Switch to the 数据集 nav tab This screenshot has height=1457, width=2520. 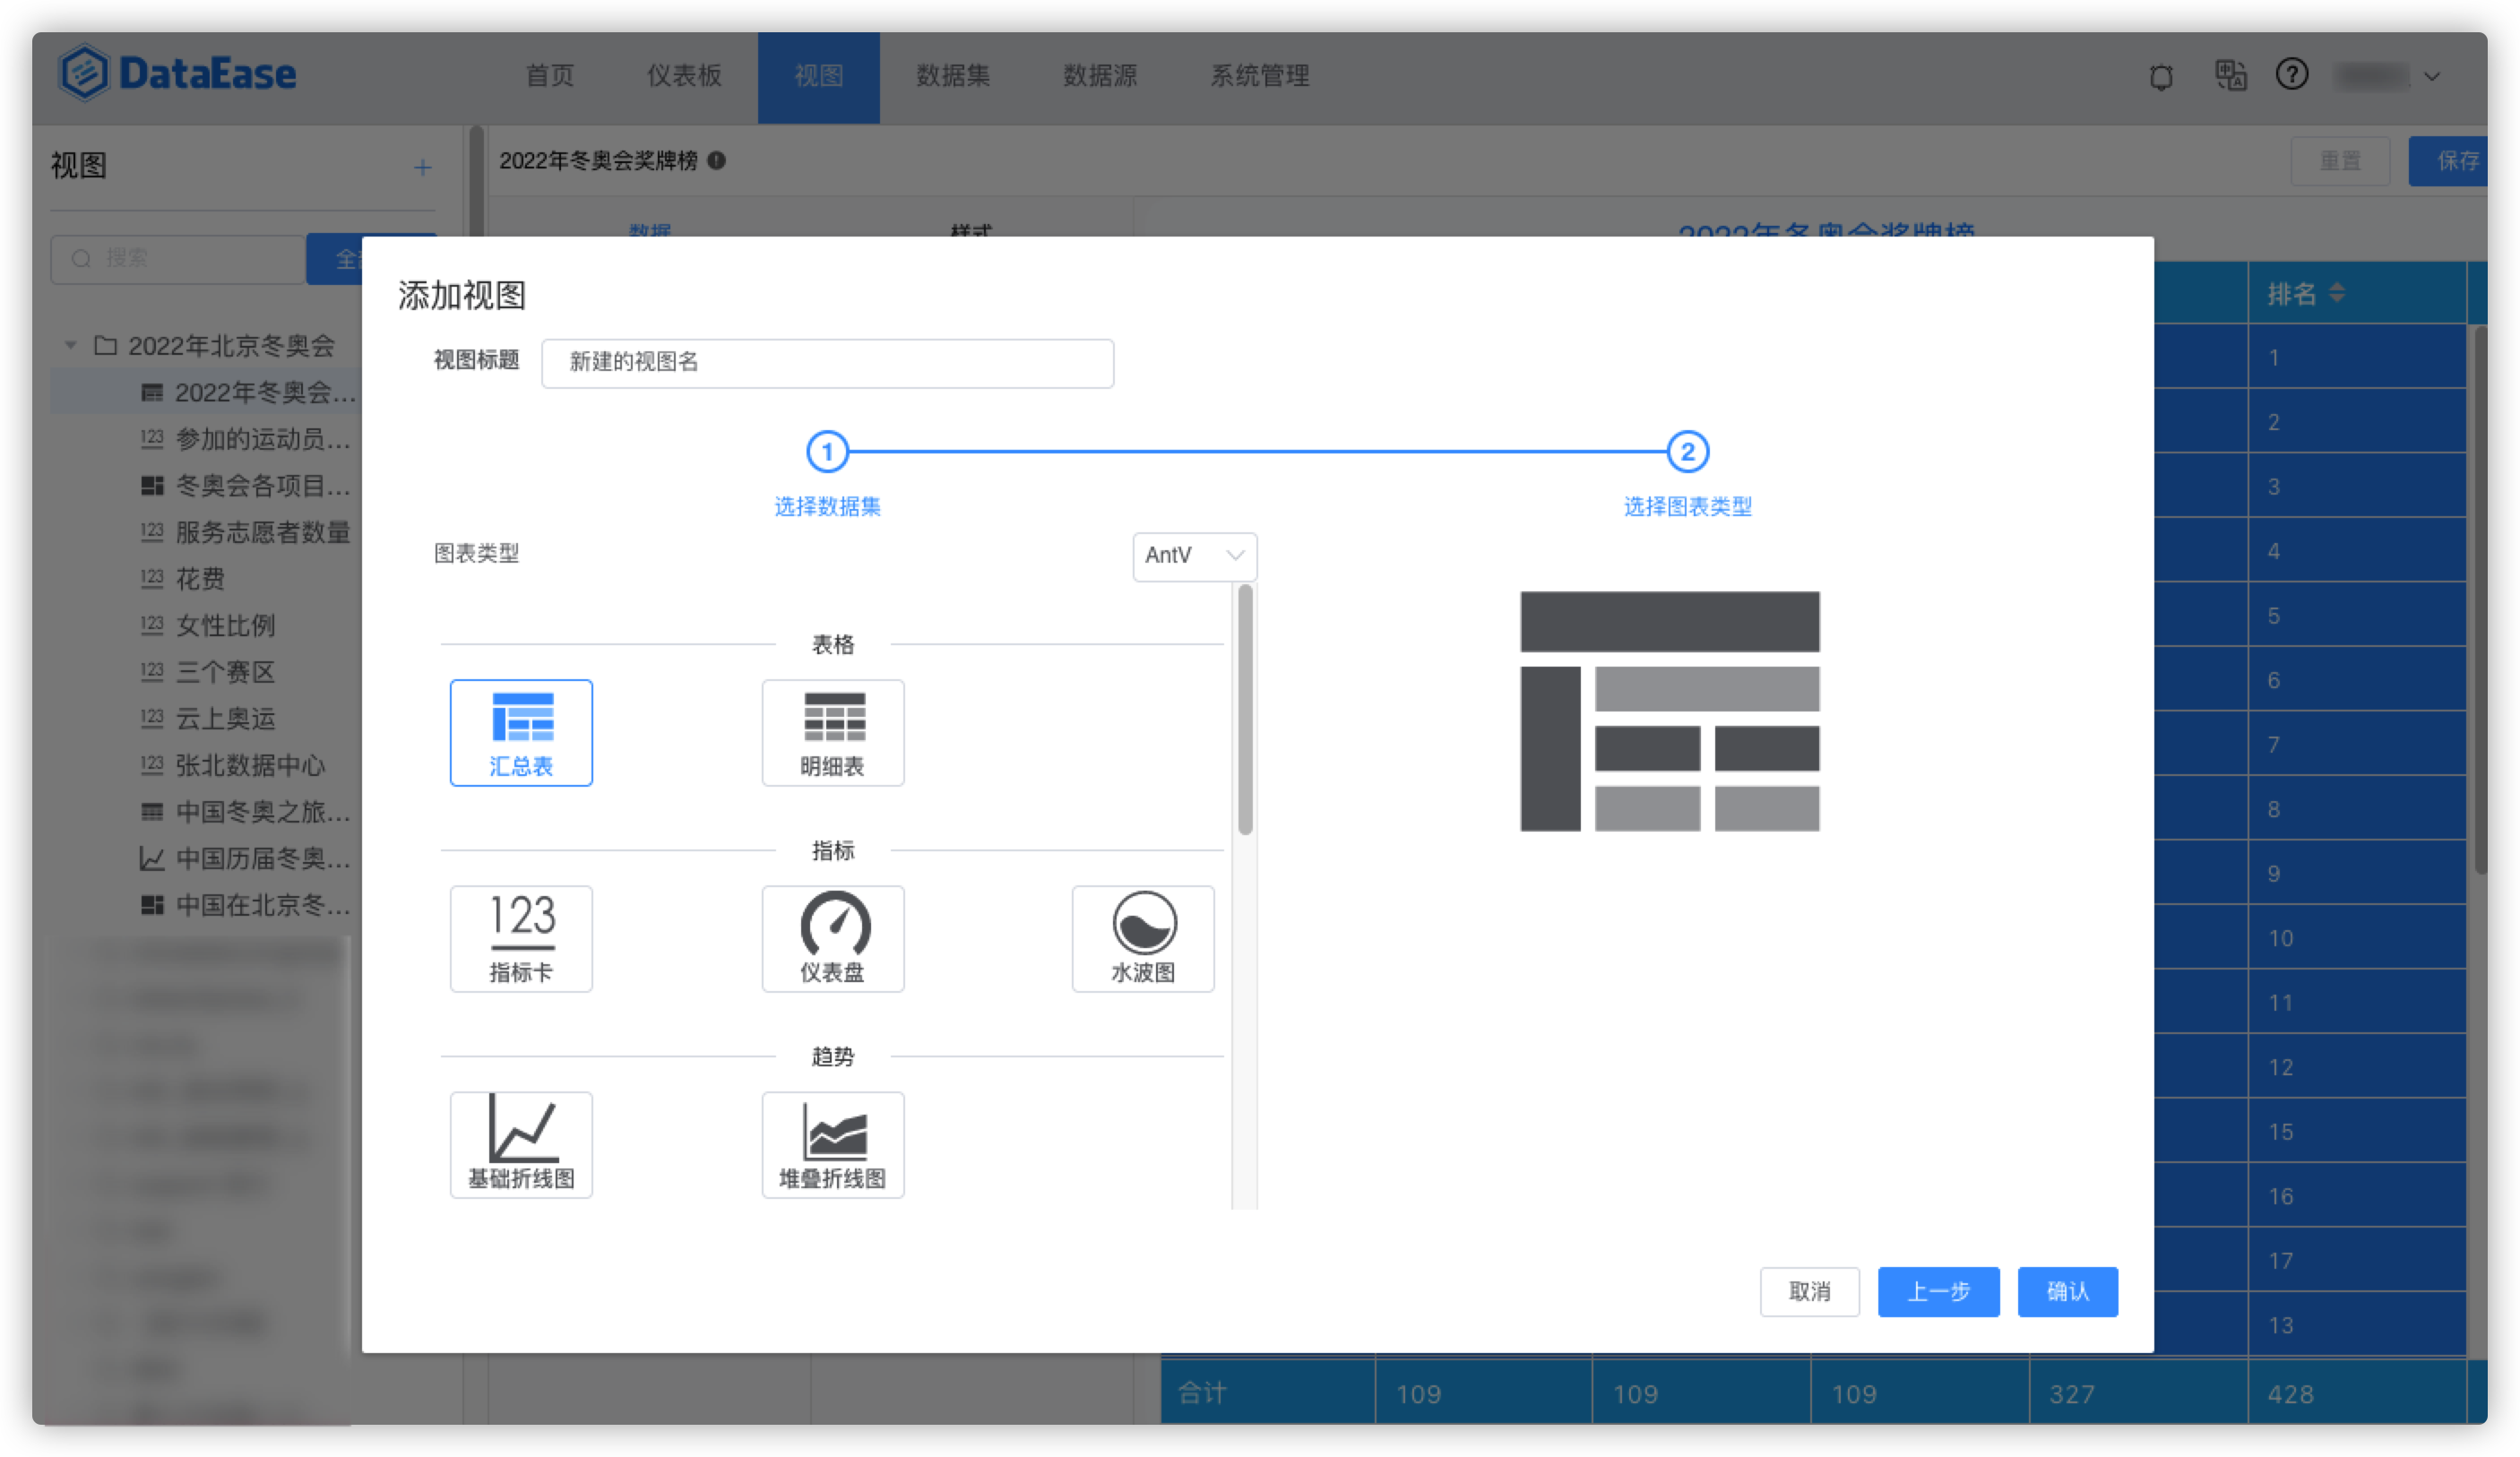[952, 77]
